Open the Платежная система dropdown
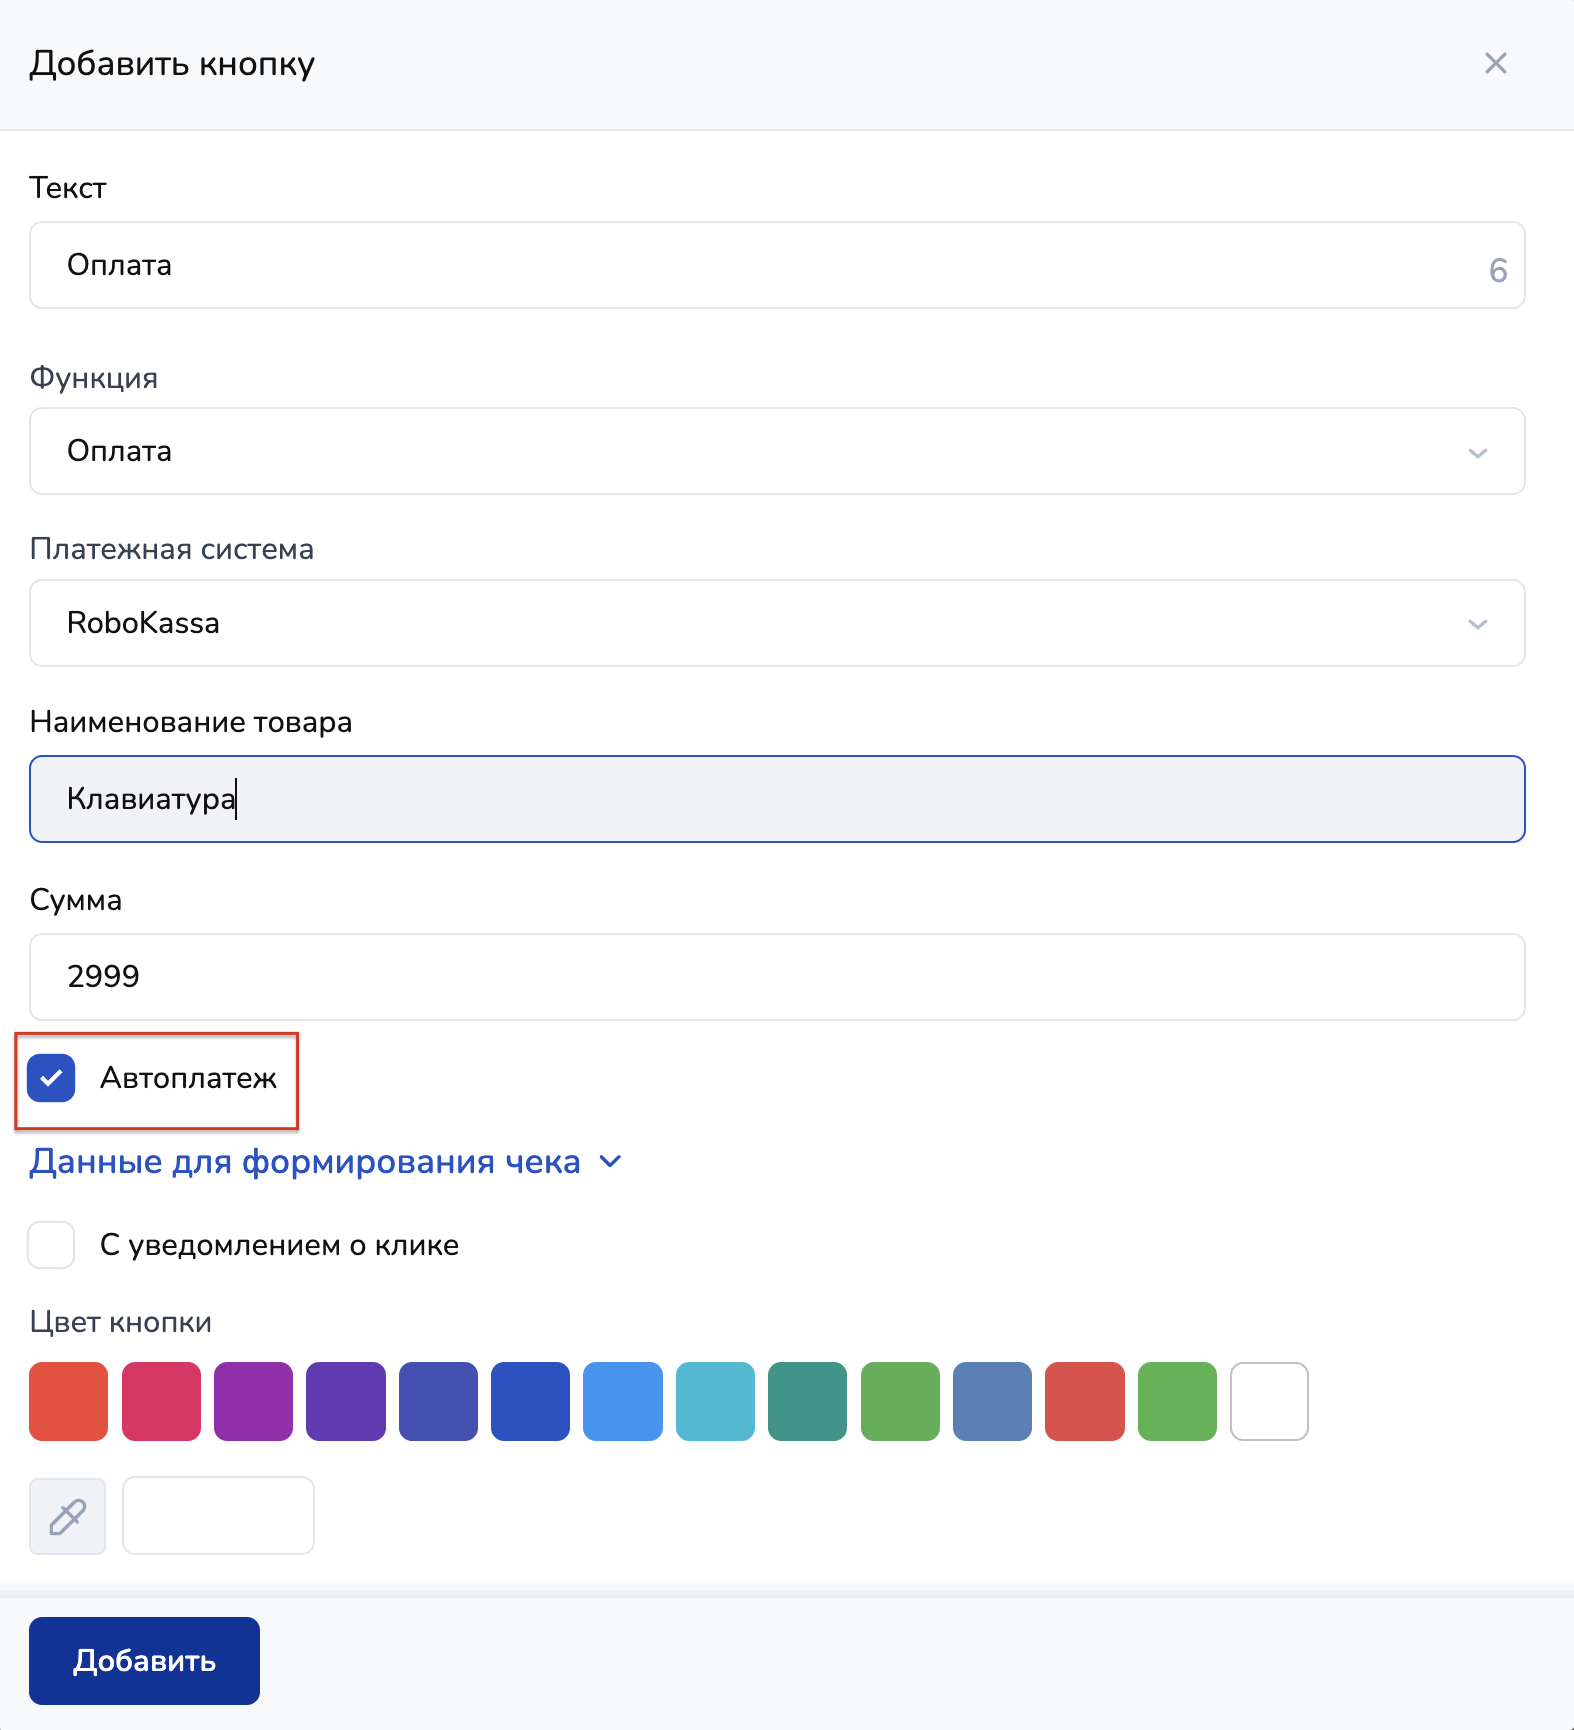 (776, 623)
